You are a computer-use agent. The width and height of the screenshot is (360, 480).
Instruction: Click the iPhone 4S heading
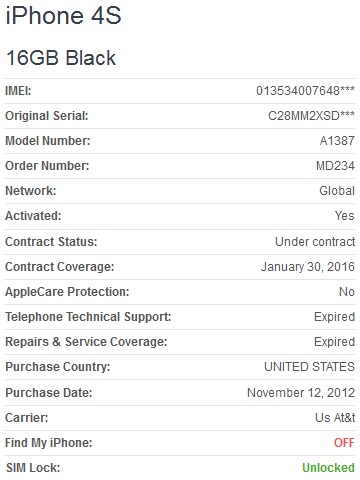pyautogui.click(x=63, y=15)
